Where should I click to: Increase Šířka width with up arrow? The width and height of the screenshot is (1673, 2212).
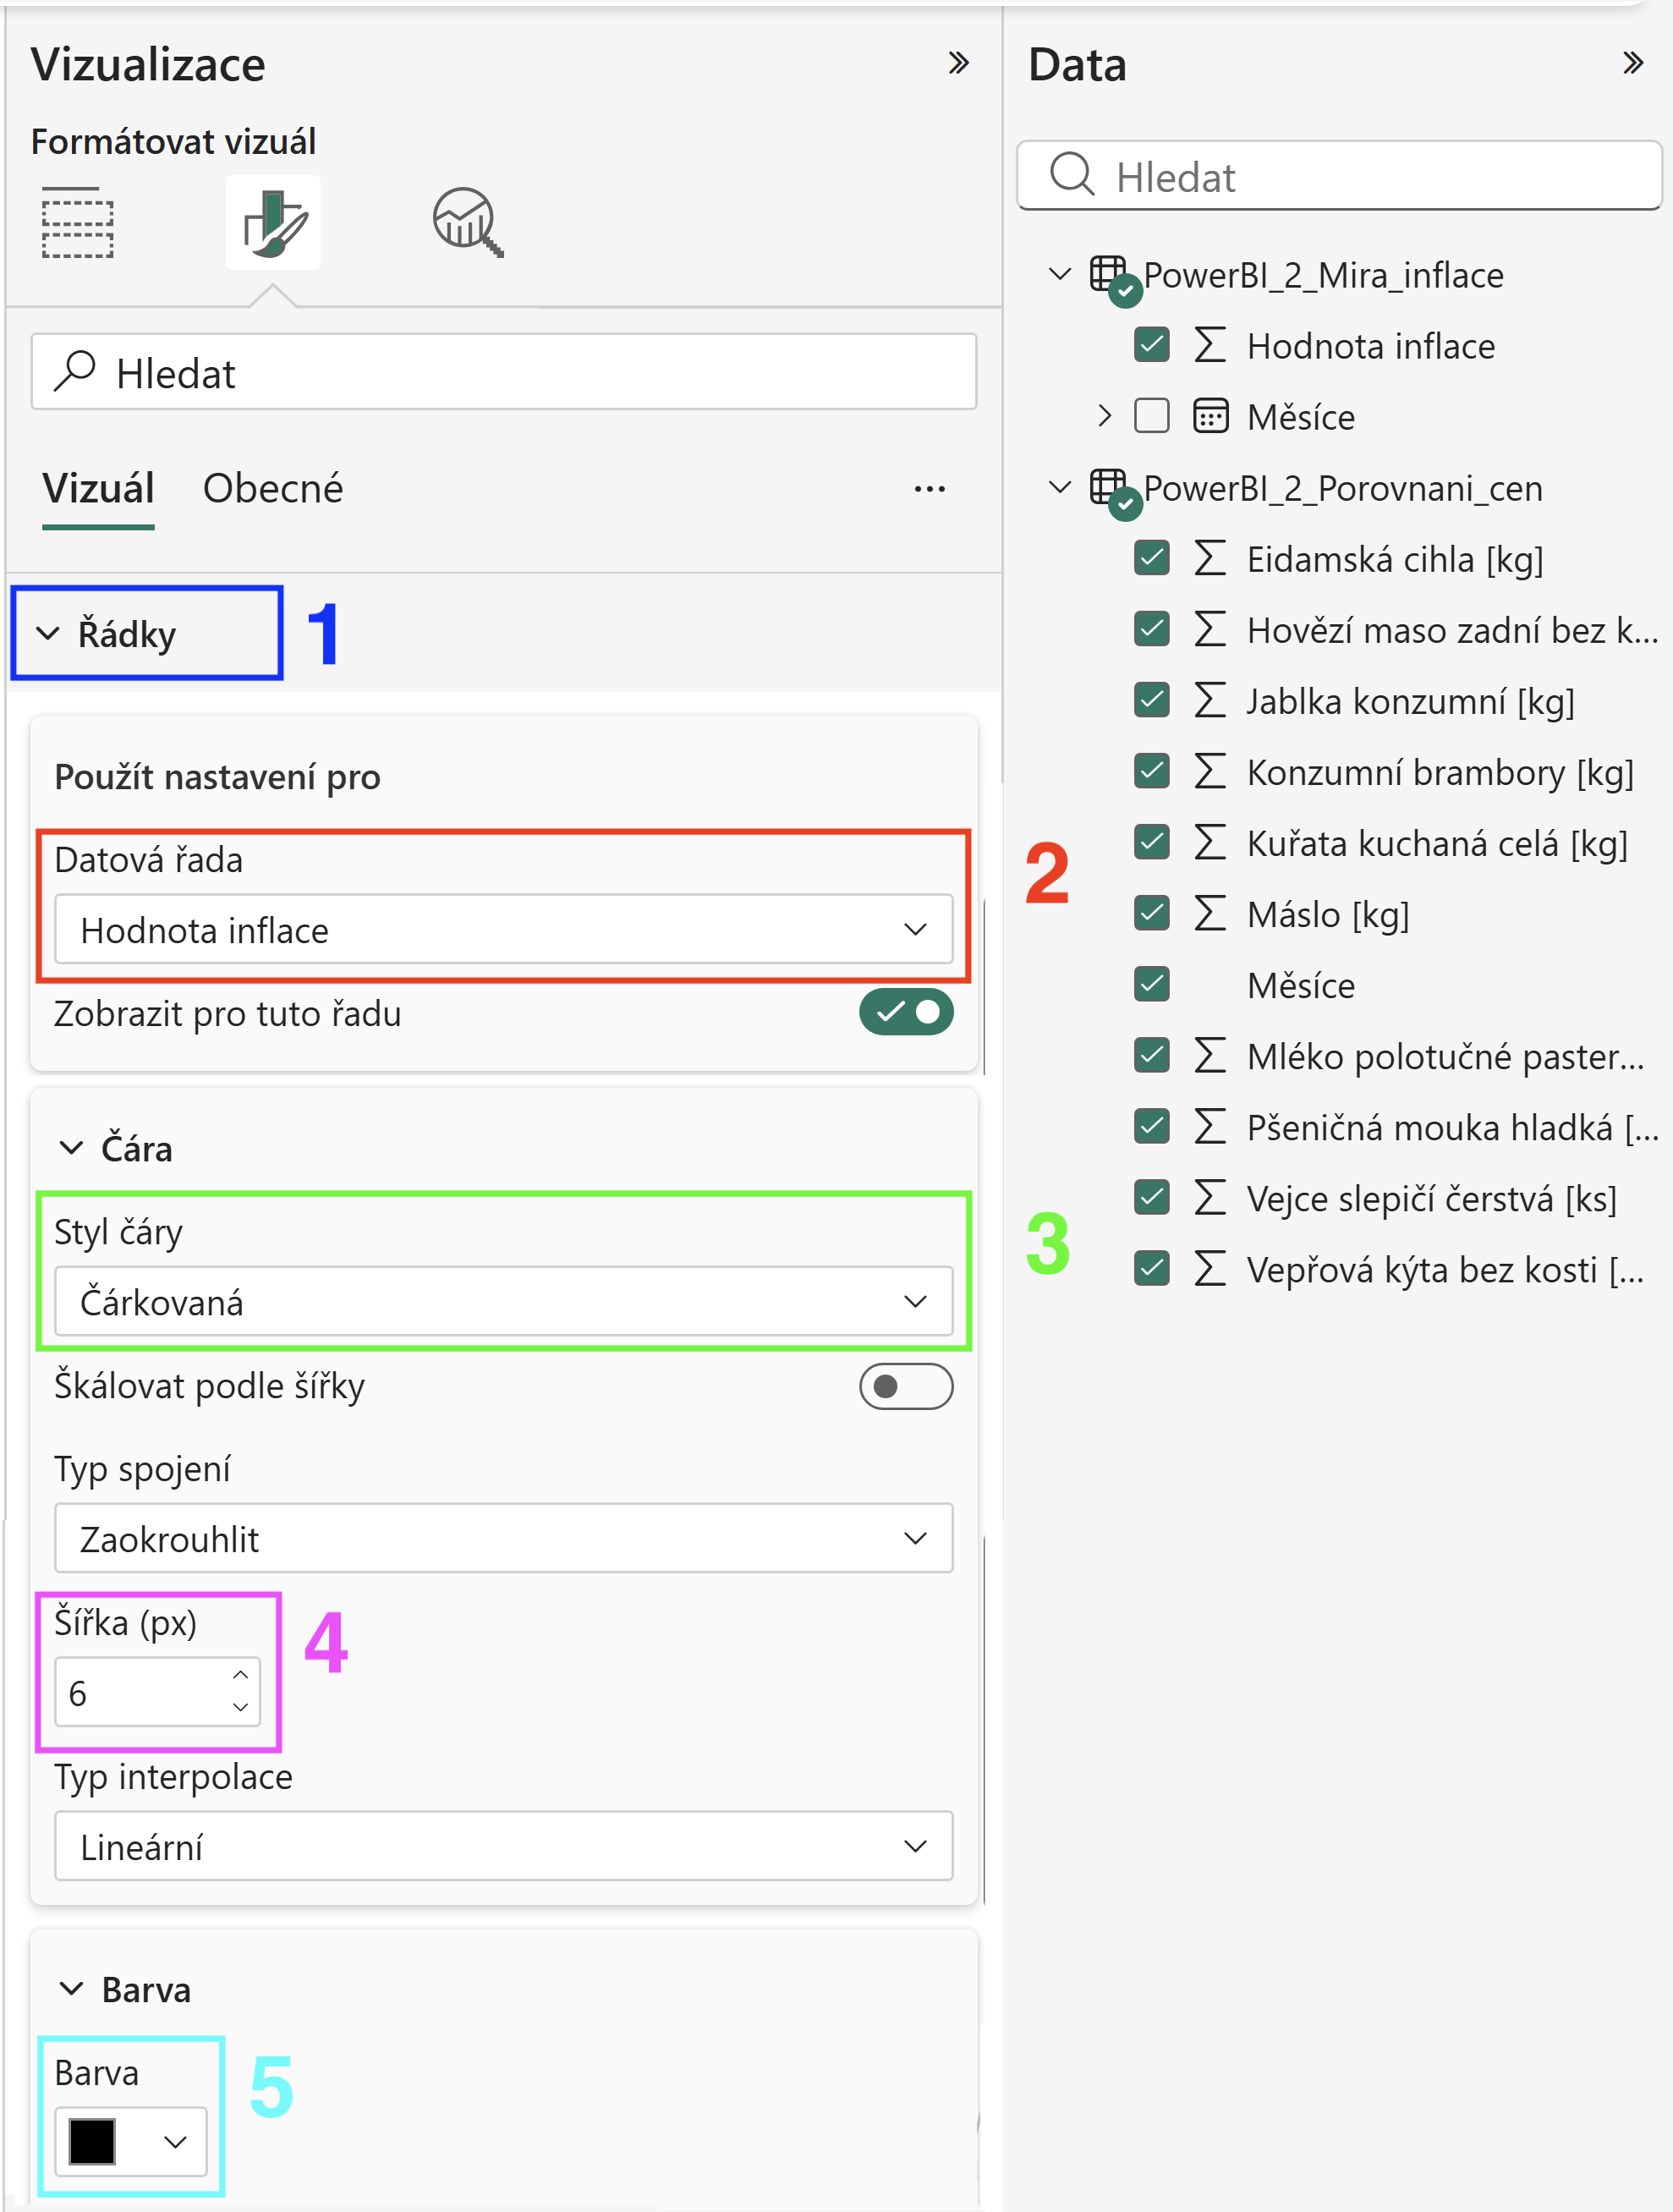pyautogui.click(x=240, y=1675)
